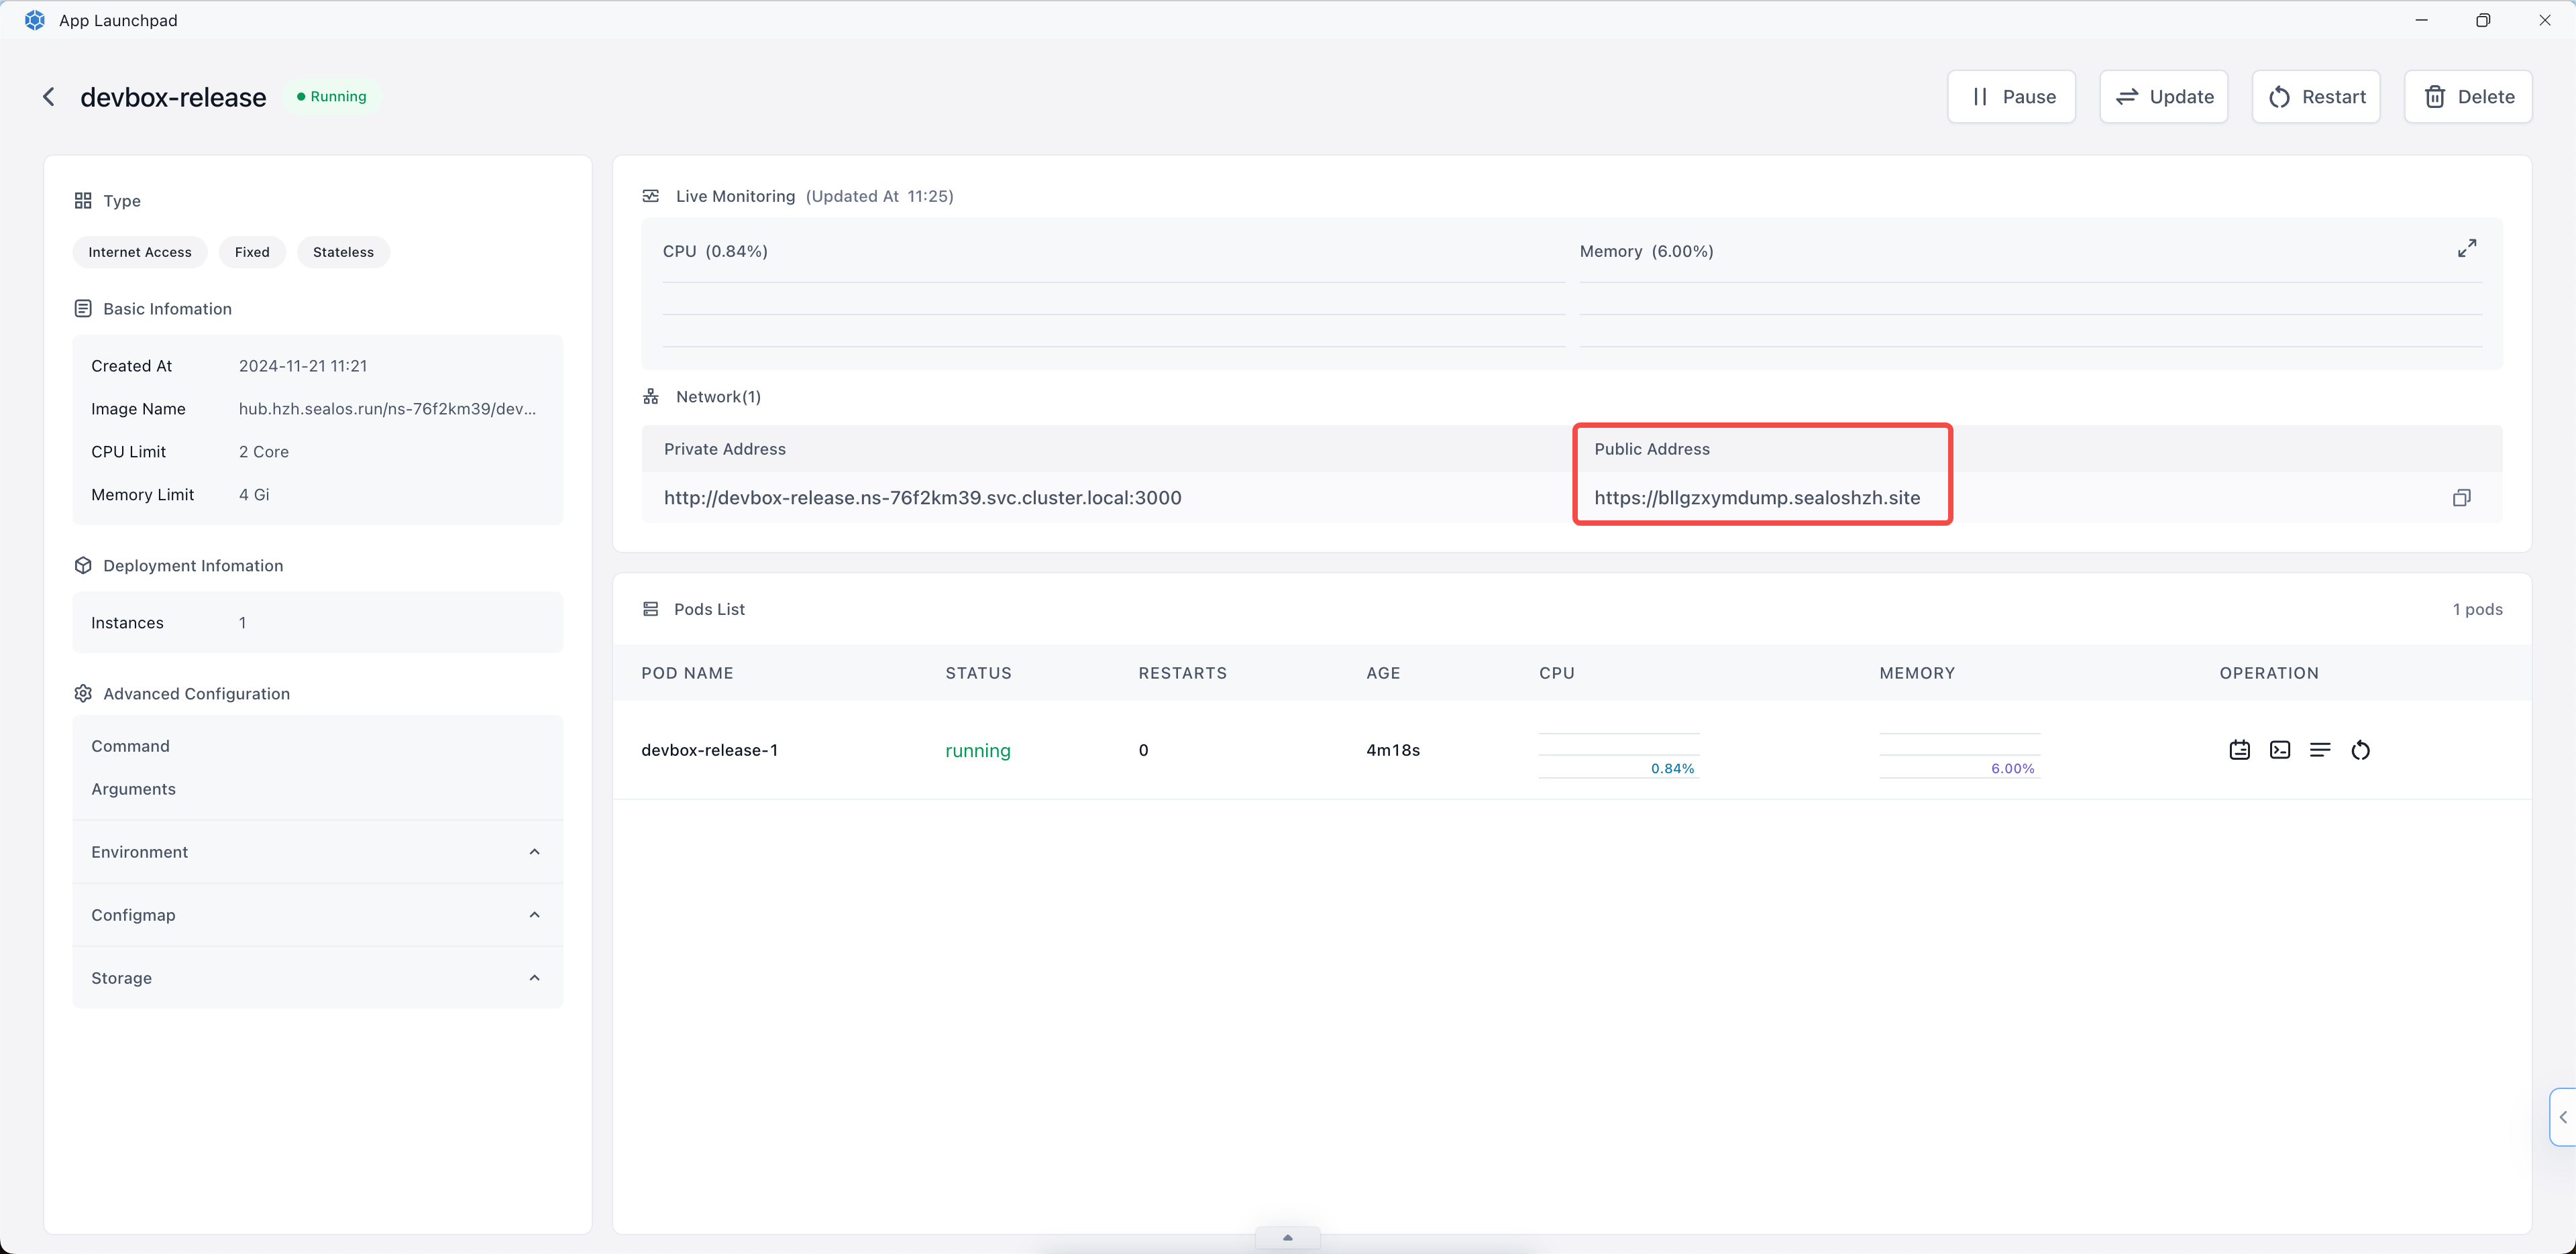Viewport: 2576px width, 1254px height.
Task: Go back using the left arrow icon
Action: tap(49, 97)
